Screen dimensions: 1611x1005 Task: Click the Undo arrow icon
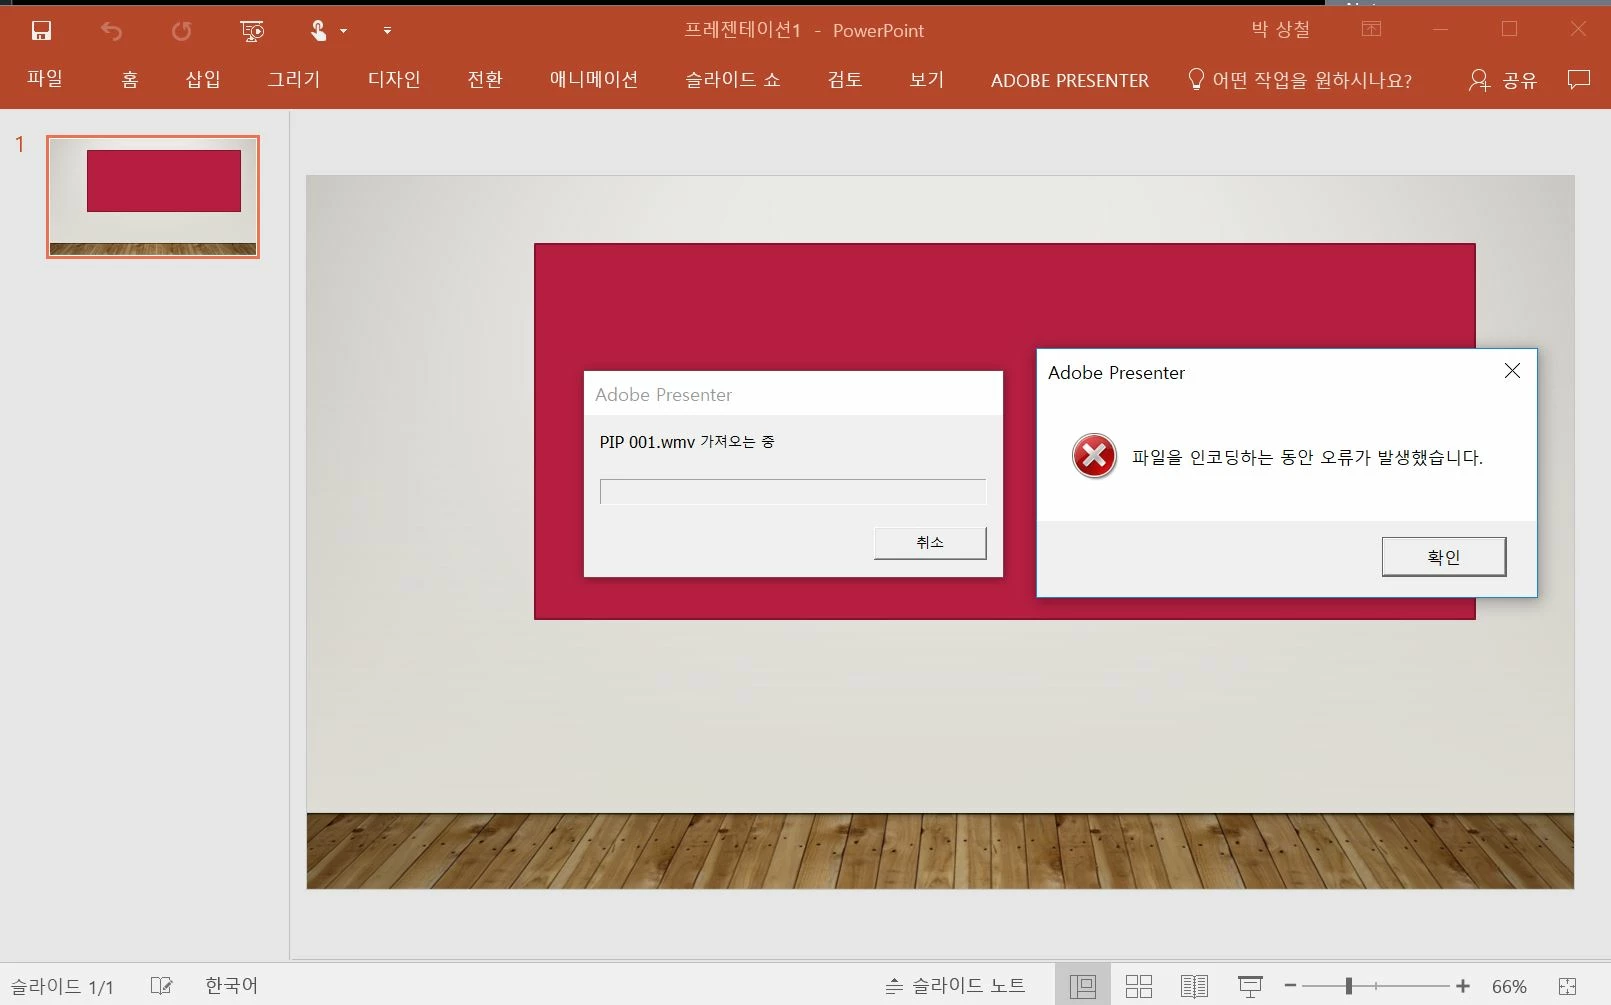pos(111,31)
